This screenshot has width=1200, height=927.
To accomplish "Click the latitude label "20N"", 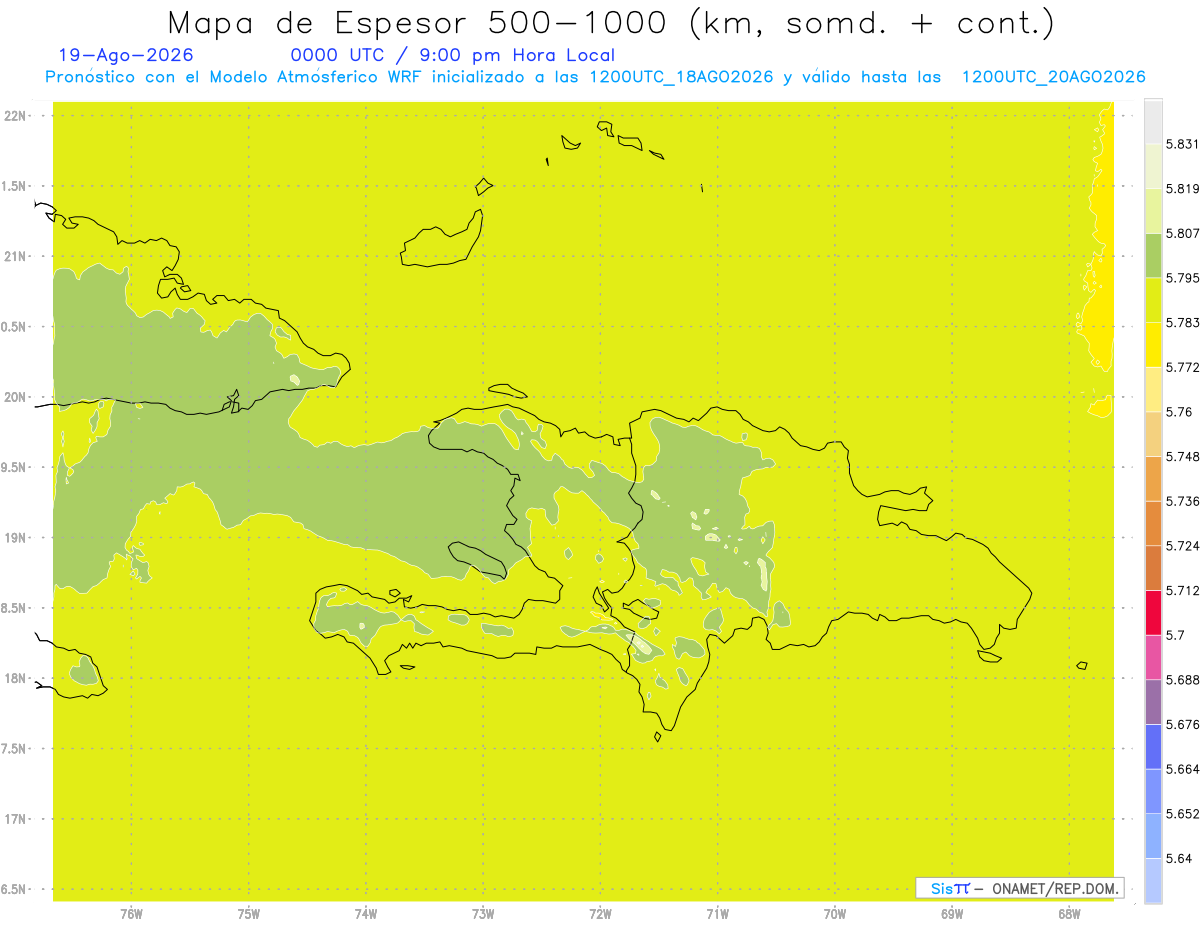I will 16,397.
